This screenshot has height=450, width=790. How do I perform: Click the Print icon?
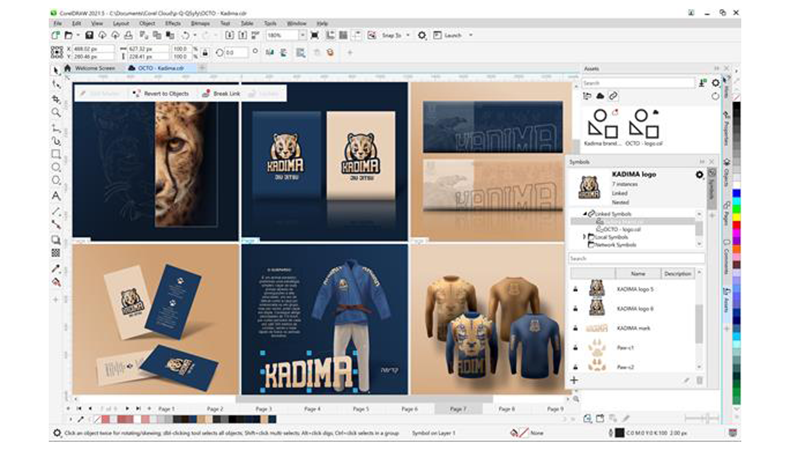(x=128, y=35)
